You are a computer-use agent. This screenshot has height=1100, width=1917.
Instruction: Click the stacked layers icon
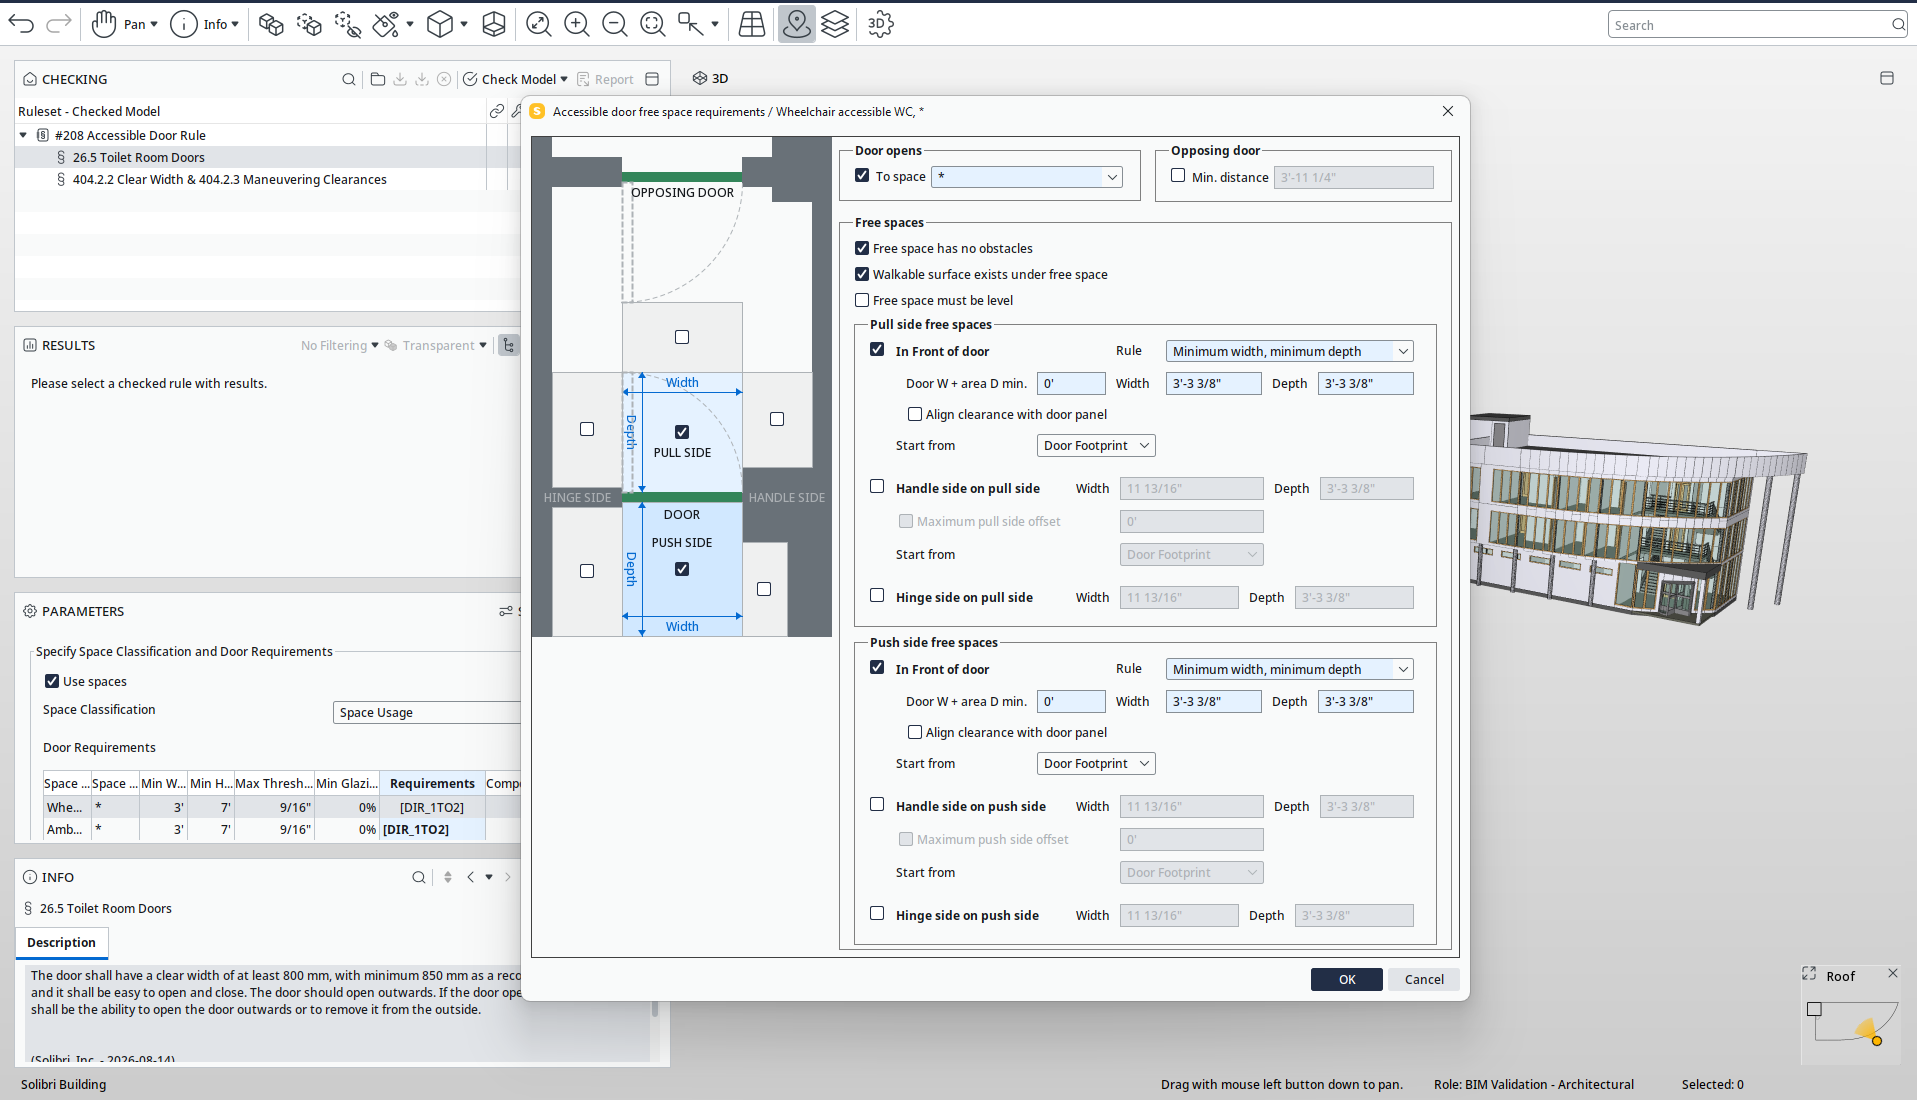click(835, 24)
